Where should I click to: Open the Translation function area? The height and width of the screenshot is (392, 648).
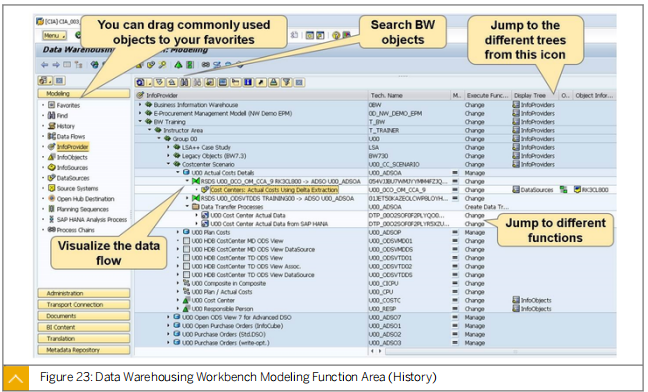[x=83, y=338]
